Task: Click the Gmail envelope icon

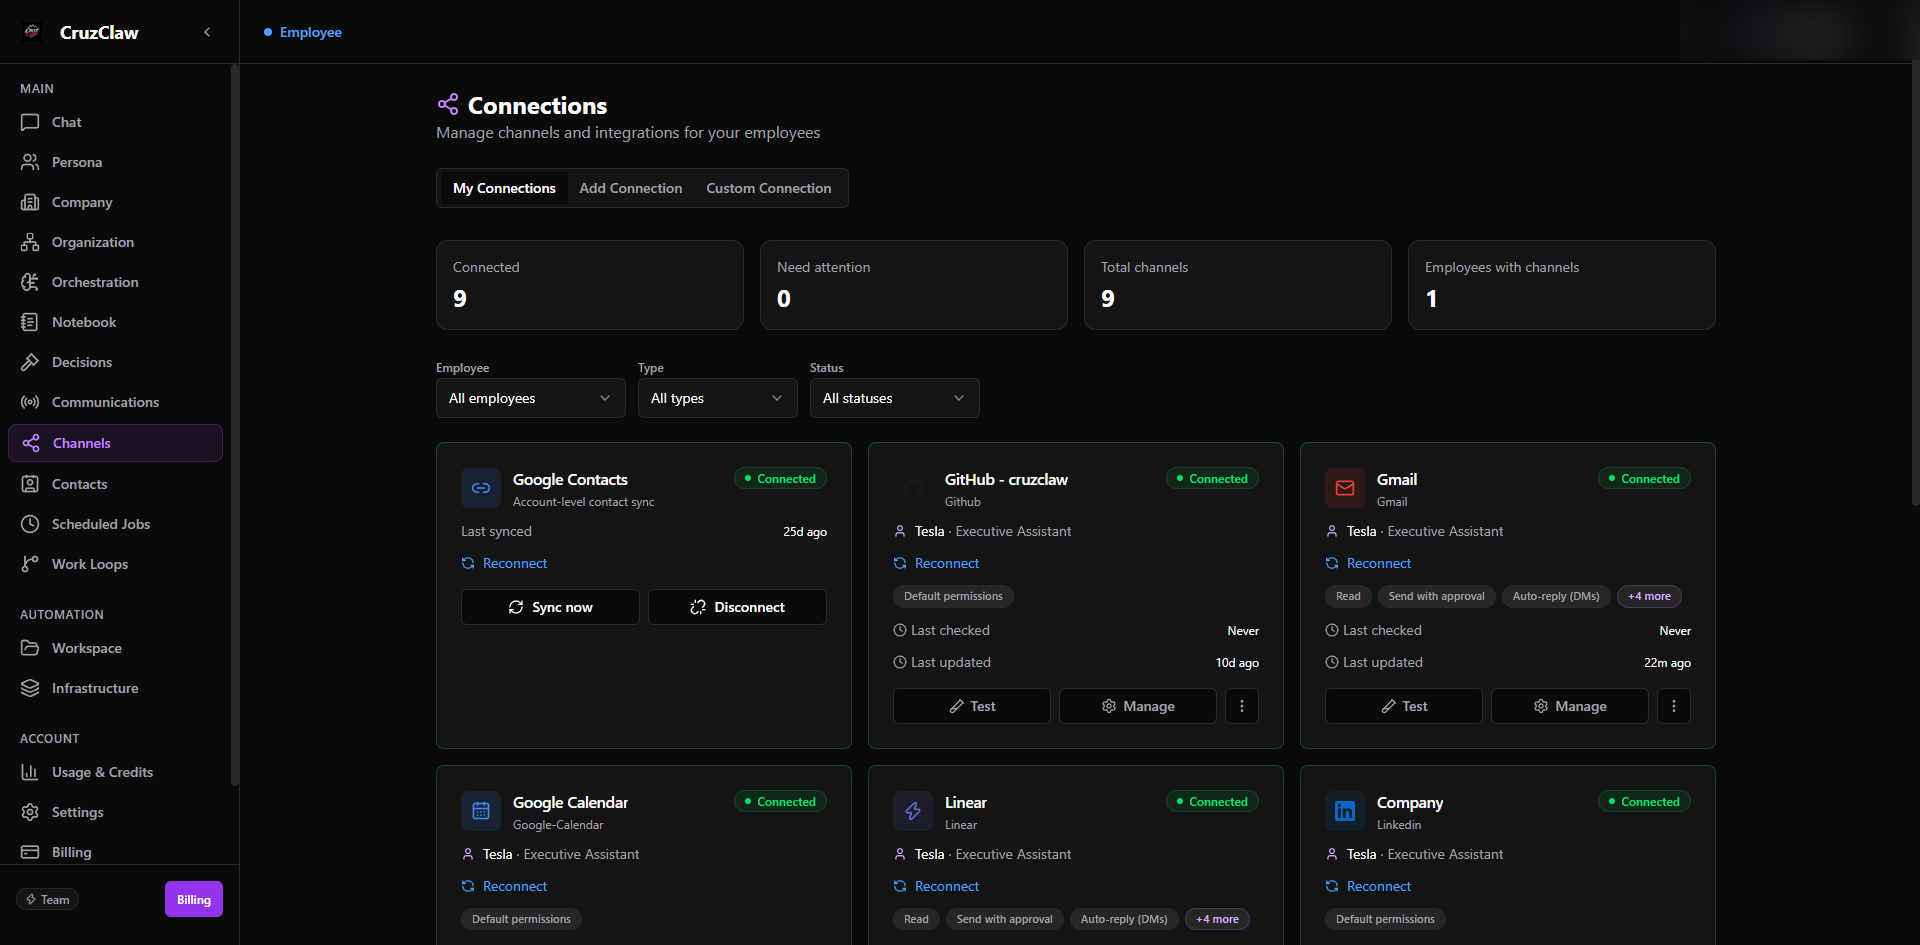Action: tap(1345, 488)
